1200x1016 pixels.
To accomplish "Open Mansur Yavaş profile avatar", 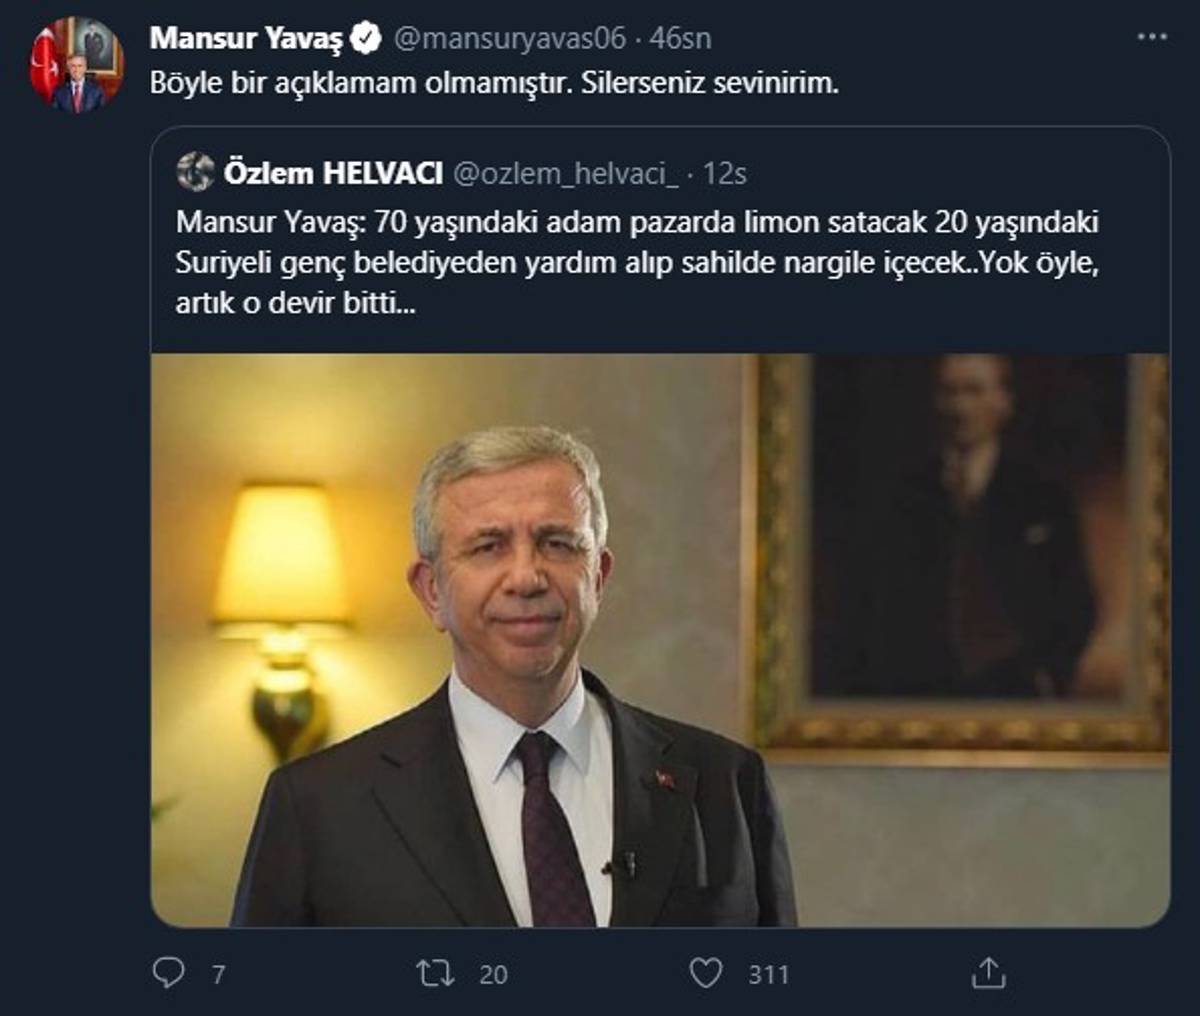I will (76, 64).
